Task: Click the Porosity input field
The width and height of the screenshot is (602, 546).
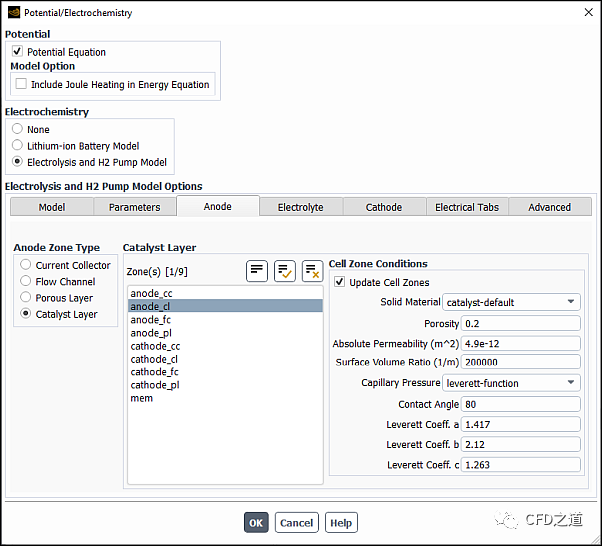Action: coord(521,324)
